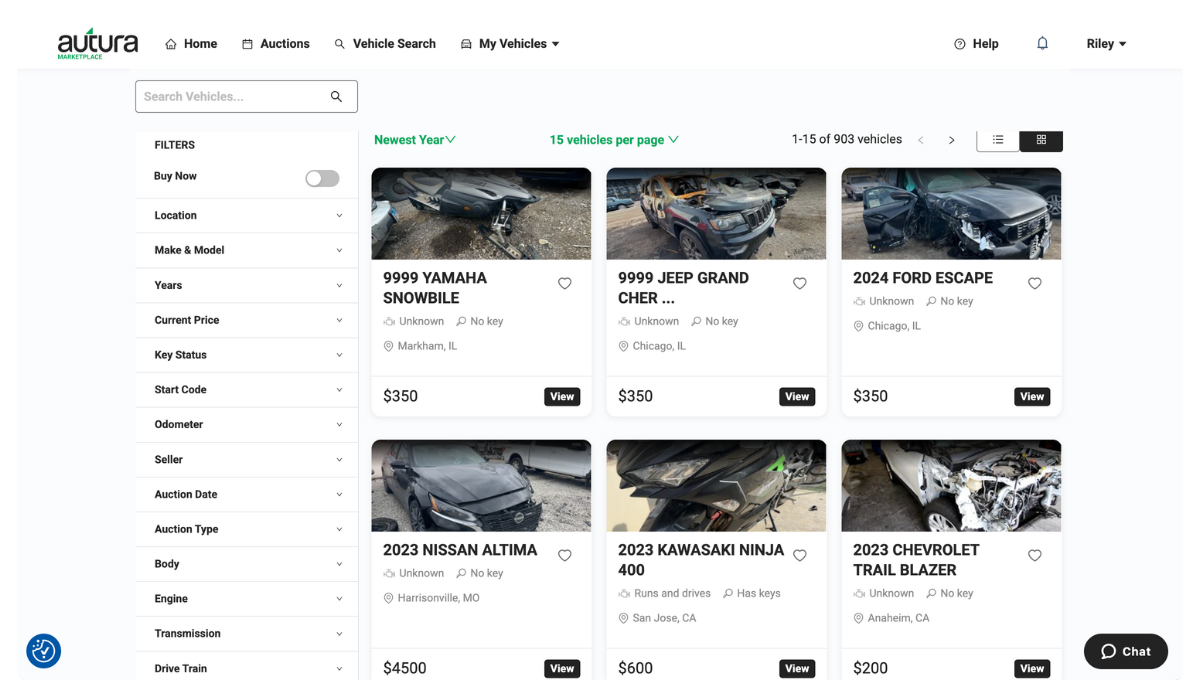Click the My Vehicles car icon
1200x680 pixels.
pos(466,44)
